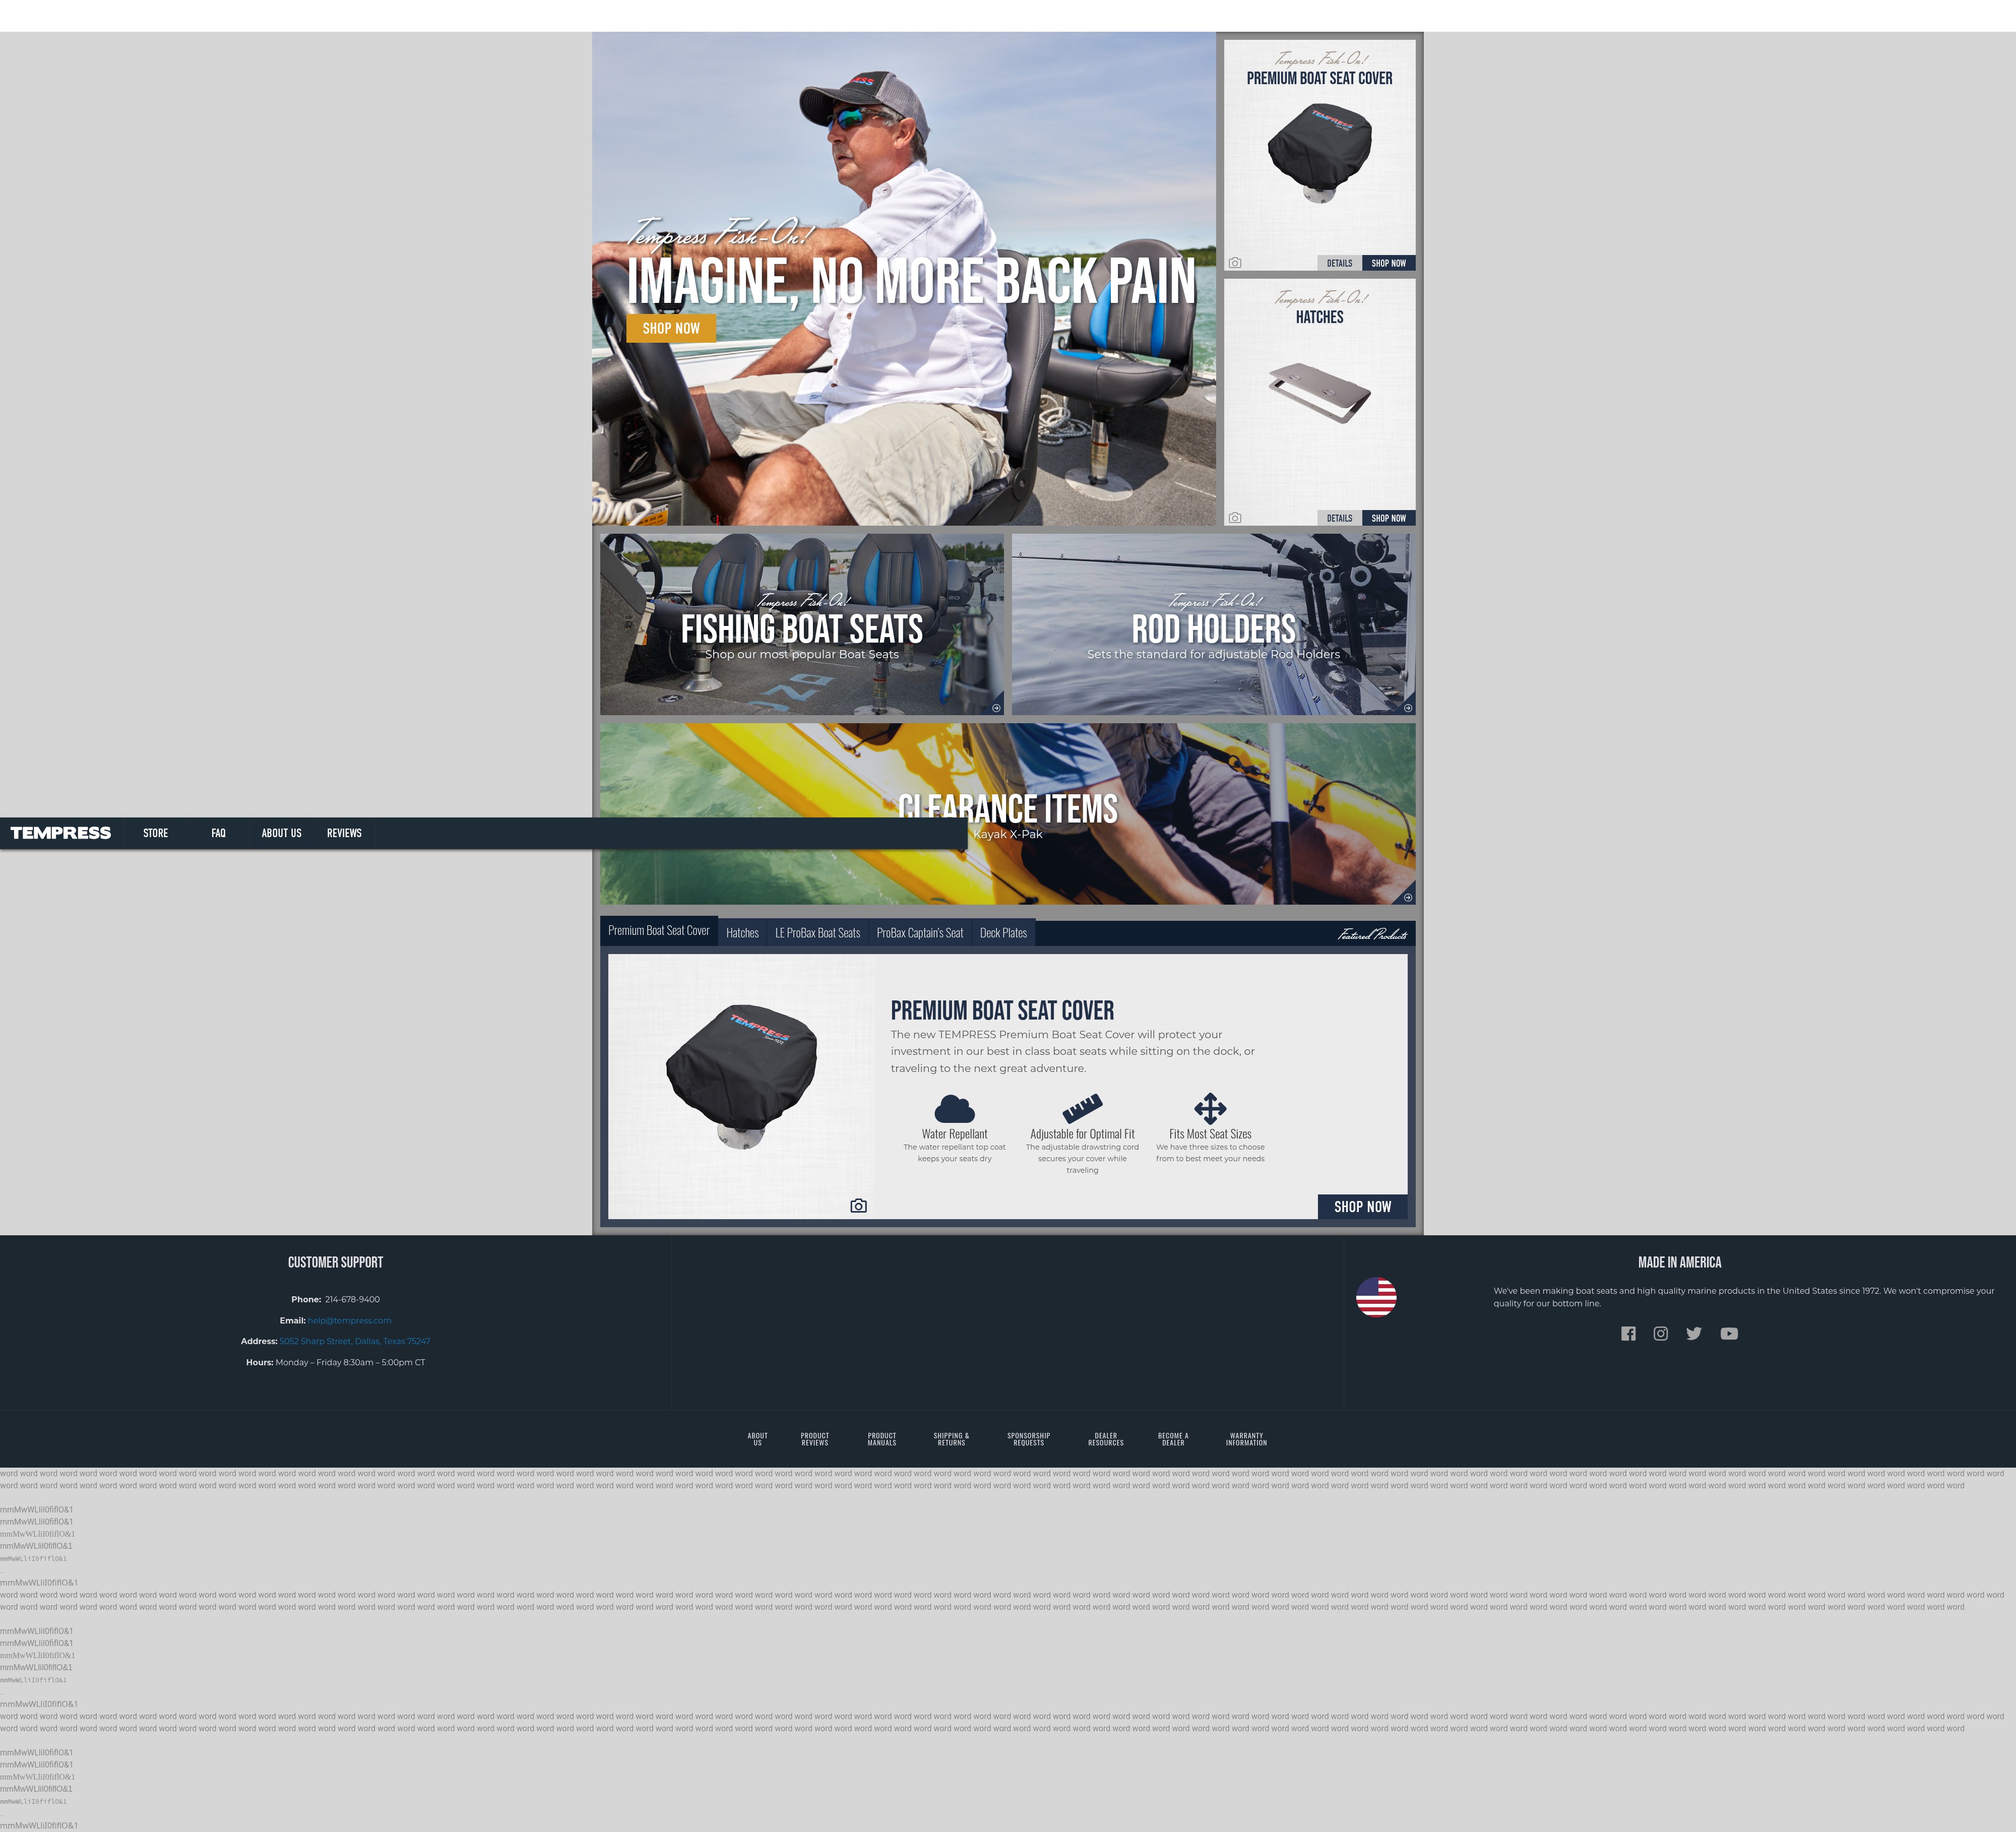Open the Facebook icon in the footer
Image resolution: width=2016 pixels, height=1832 pixels.
1628,1333
